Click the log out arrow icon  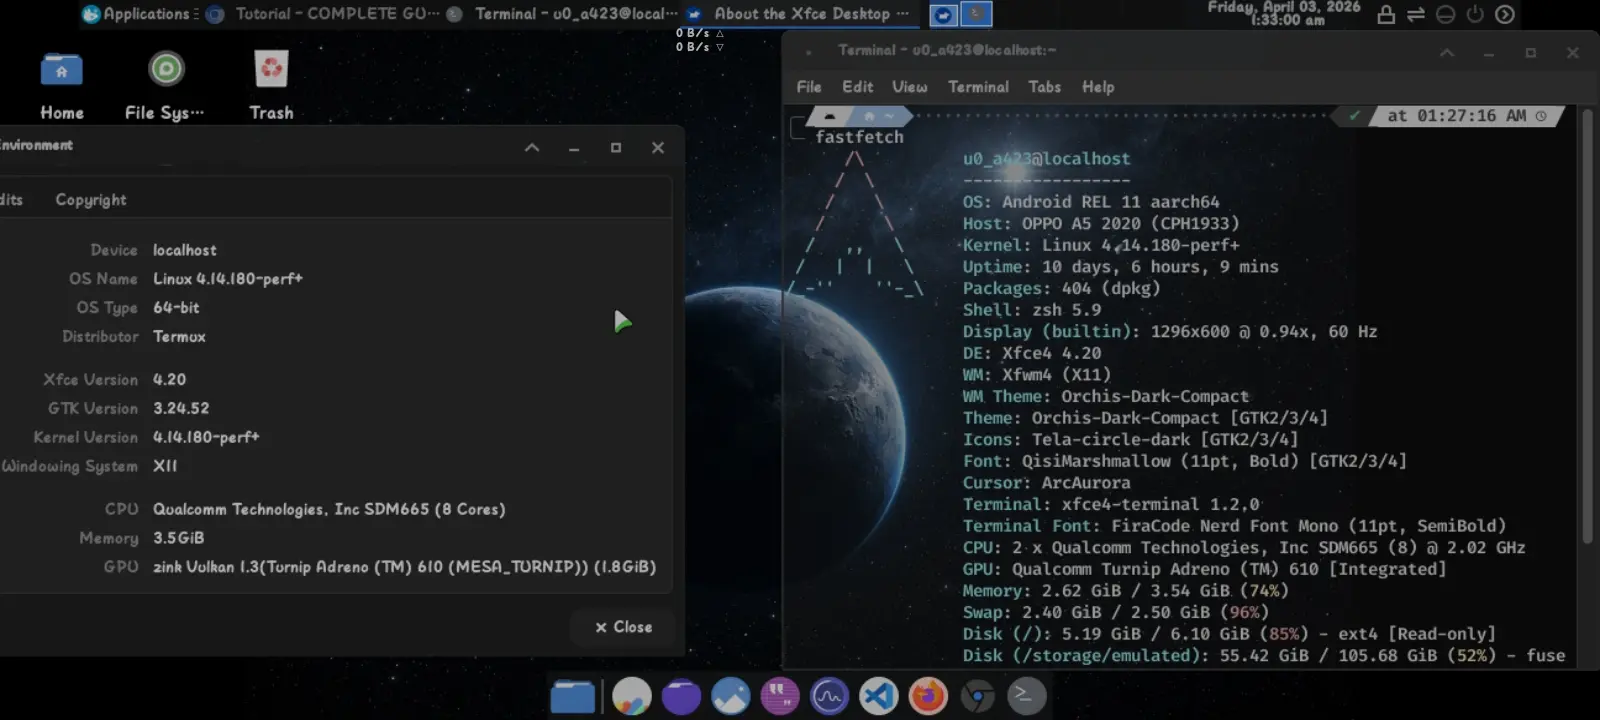coord(1505,14)
